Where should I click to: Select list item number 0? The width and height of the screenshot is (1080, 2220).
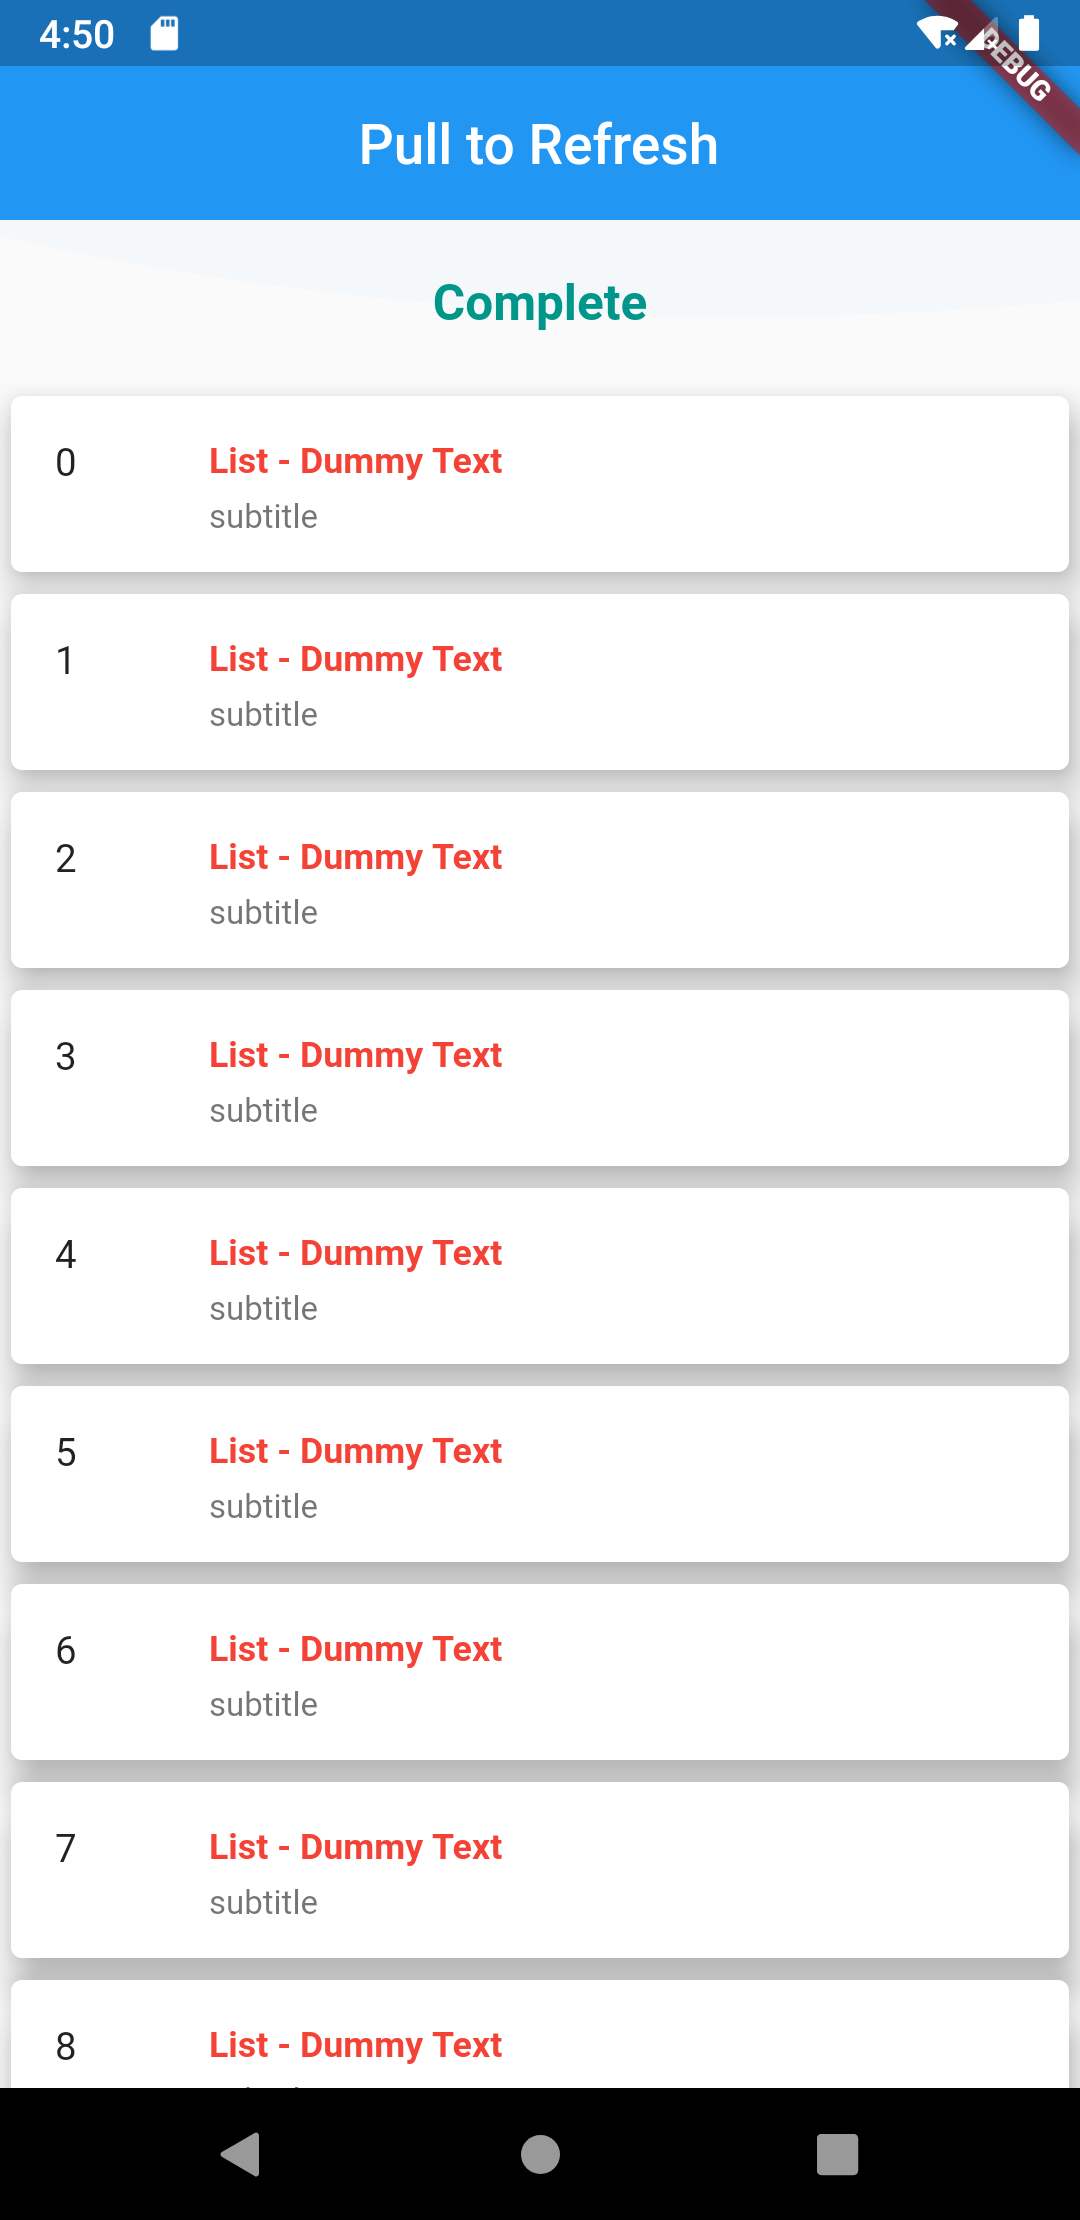point(66,462)
